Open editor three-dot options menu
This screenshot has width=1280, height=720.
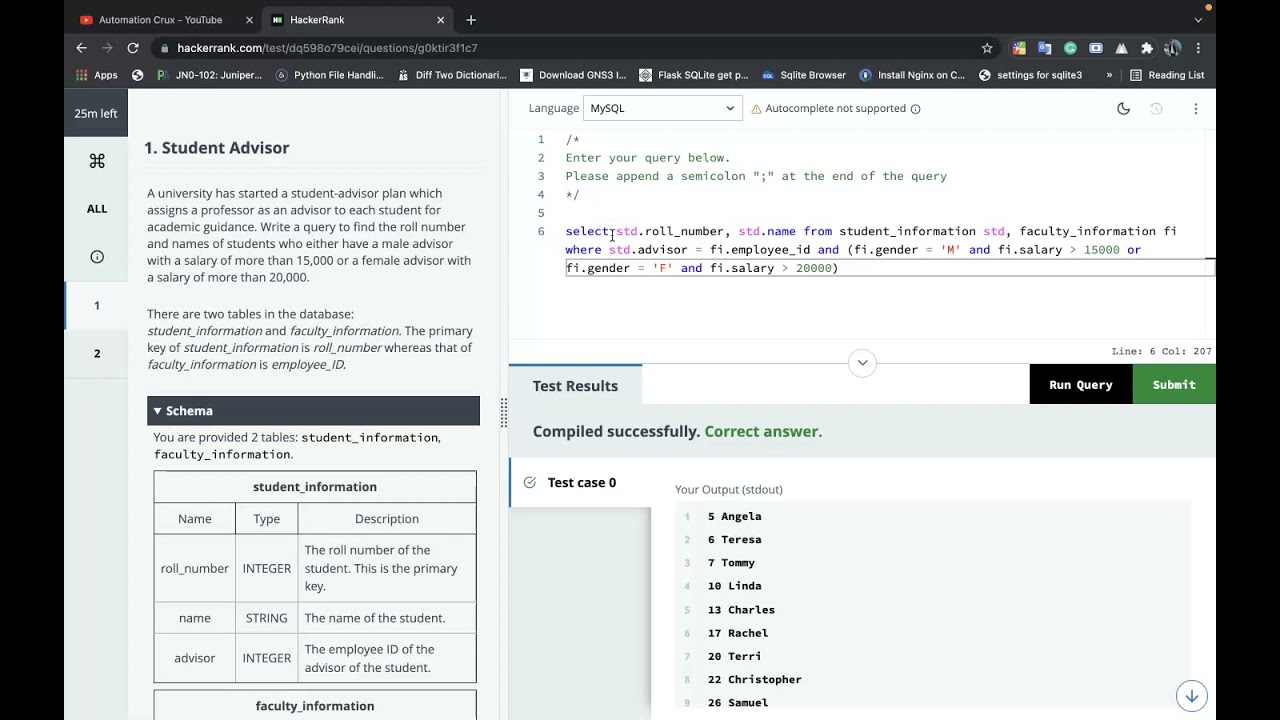1195,109
